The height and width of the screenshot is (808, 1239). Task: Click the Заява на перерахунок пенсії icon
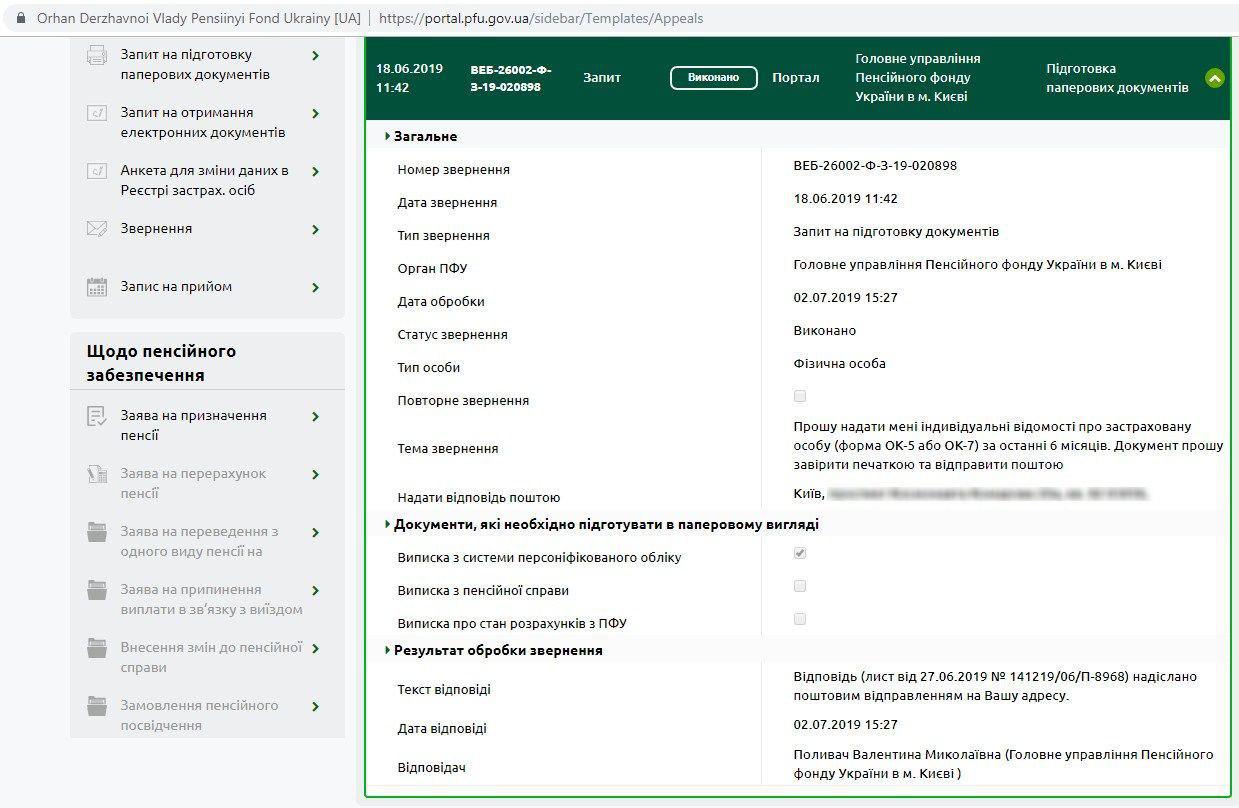[x=96, y=474]
